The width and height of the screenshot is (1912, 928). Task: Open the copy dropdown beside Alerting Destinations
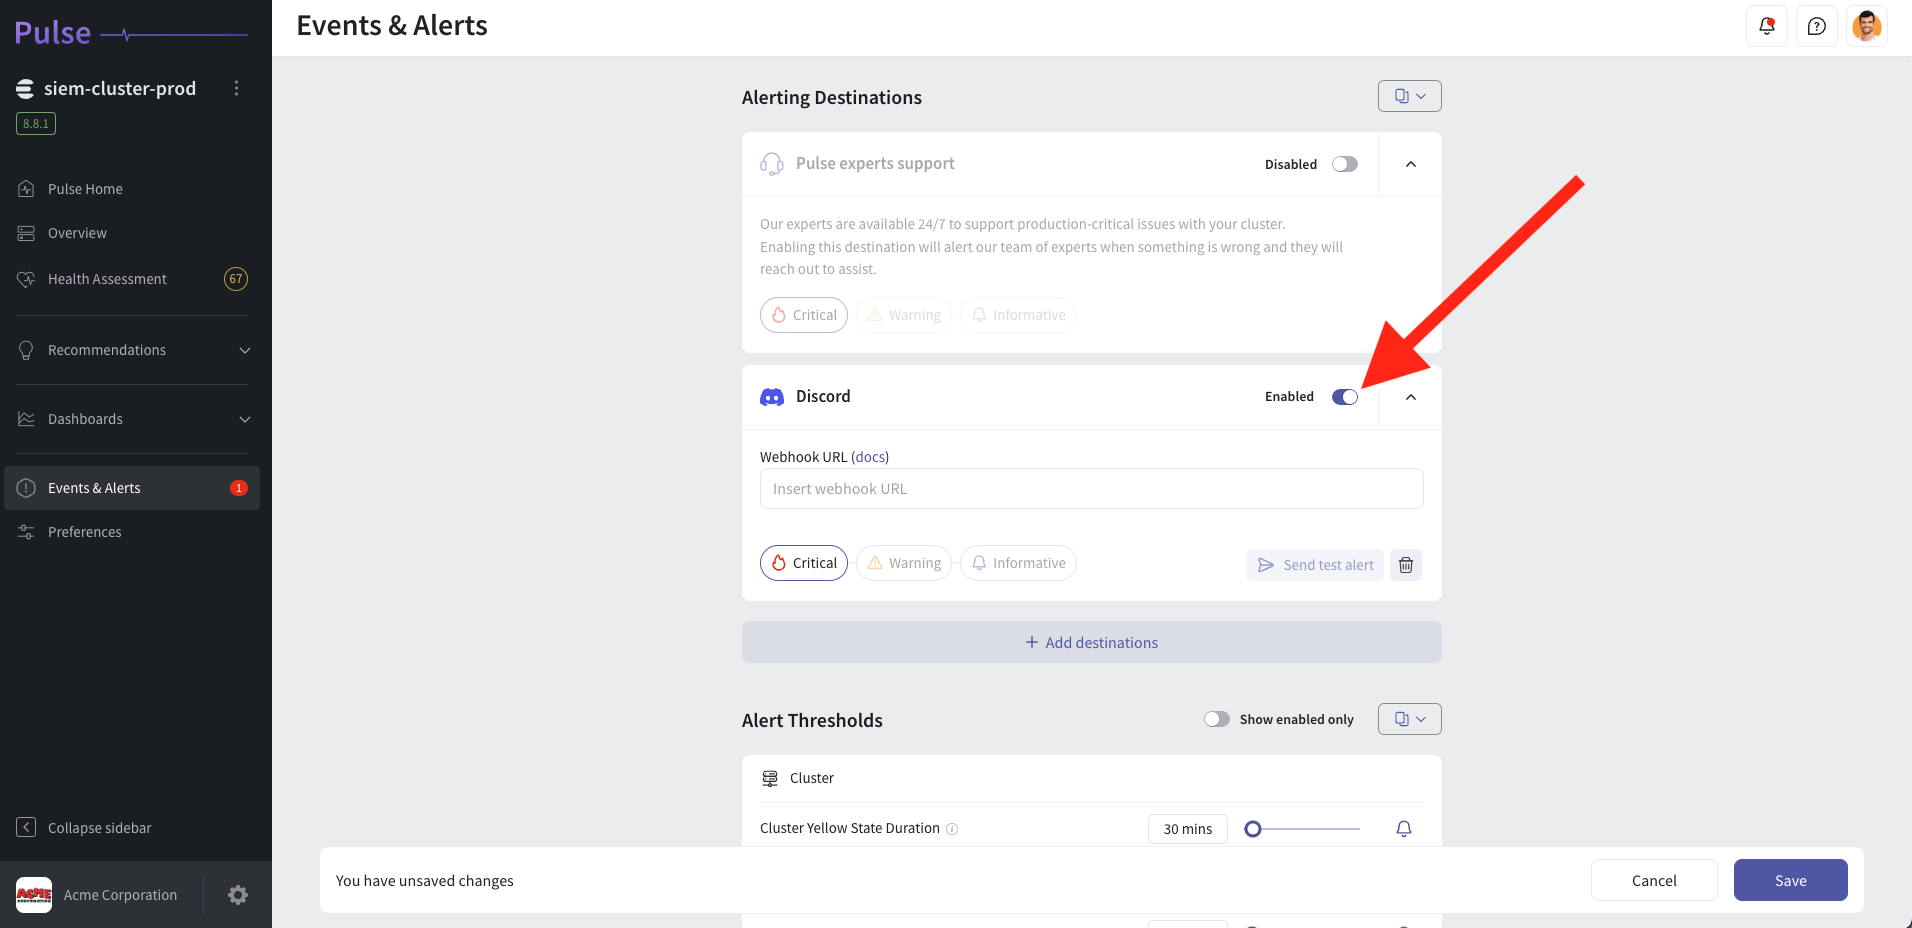coord(1409,95)
